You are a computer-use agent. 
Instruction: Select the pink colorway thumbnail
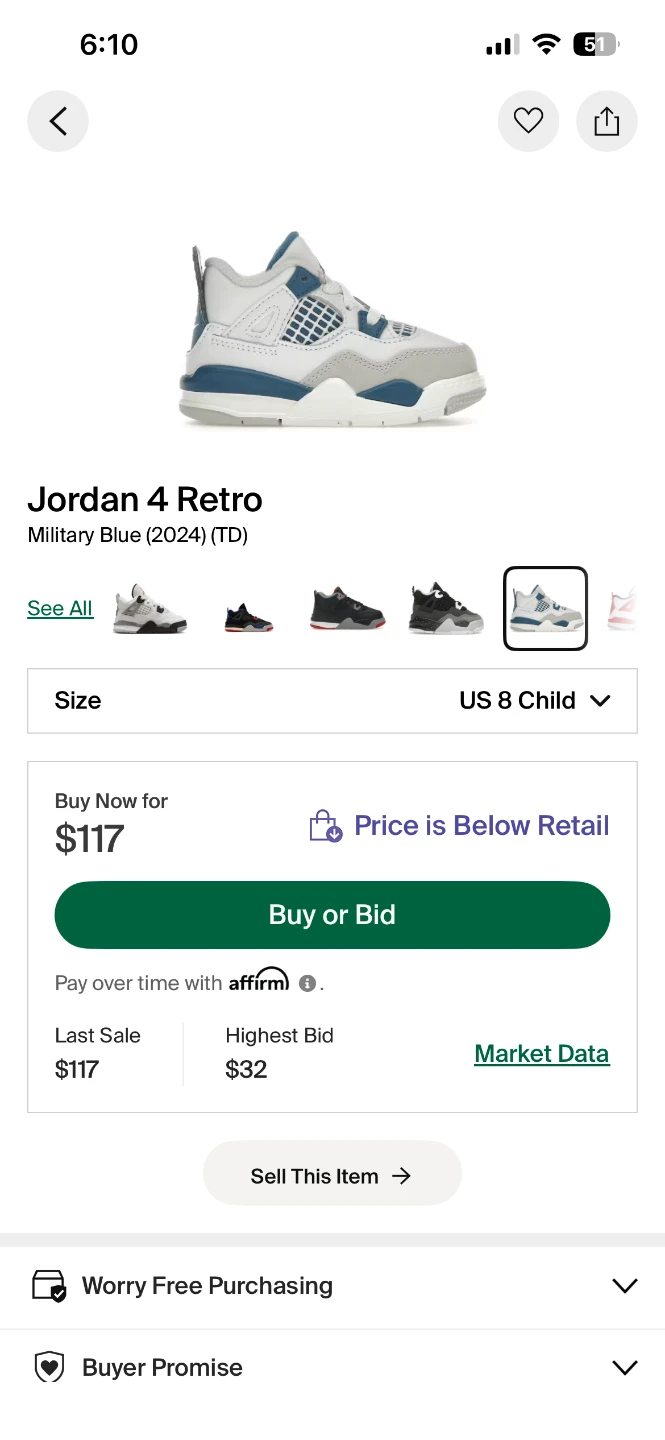pyautogui.click(x=622, y=609)
